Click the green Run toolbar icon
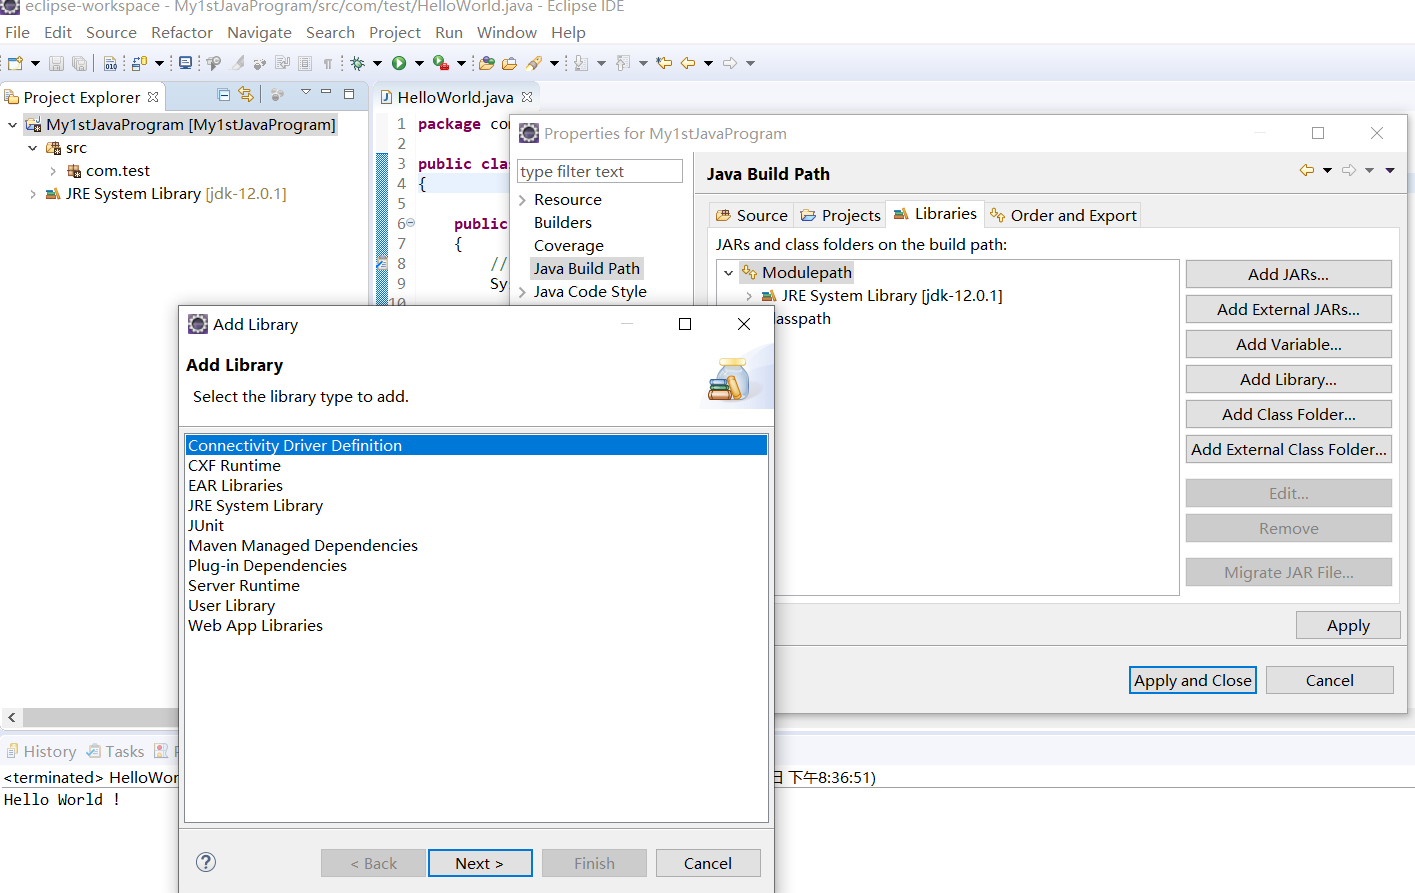 click(x=399, y=63)
